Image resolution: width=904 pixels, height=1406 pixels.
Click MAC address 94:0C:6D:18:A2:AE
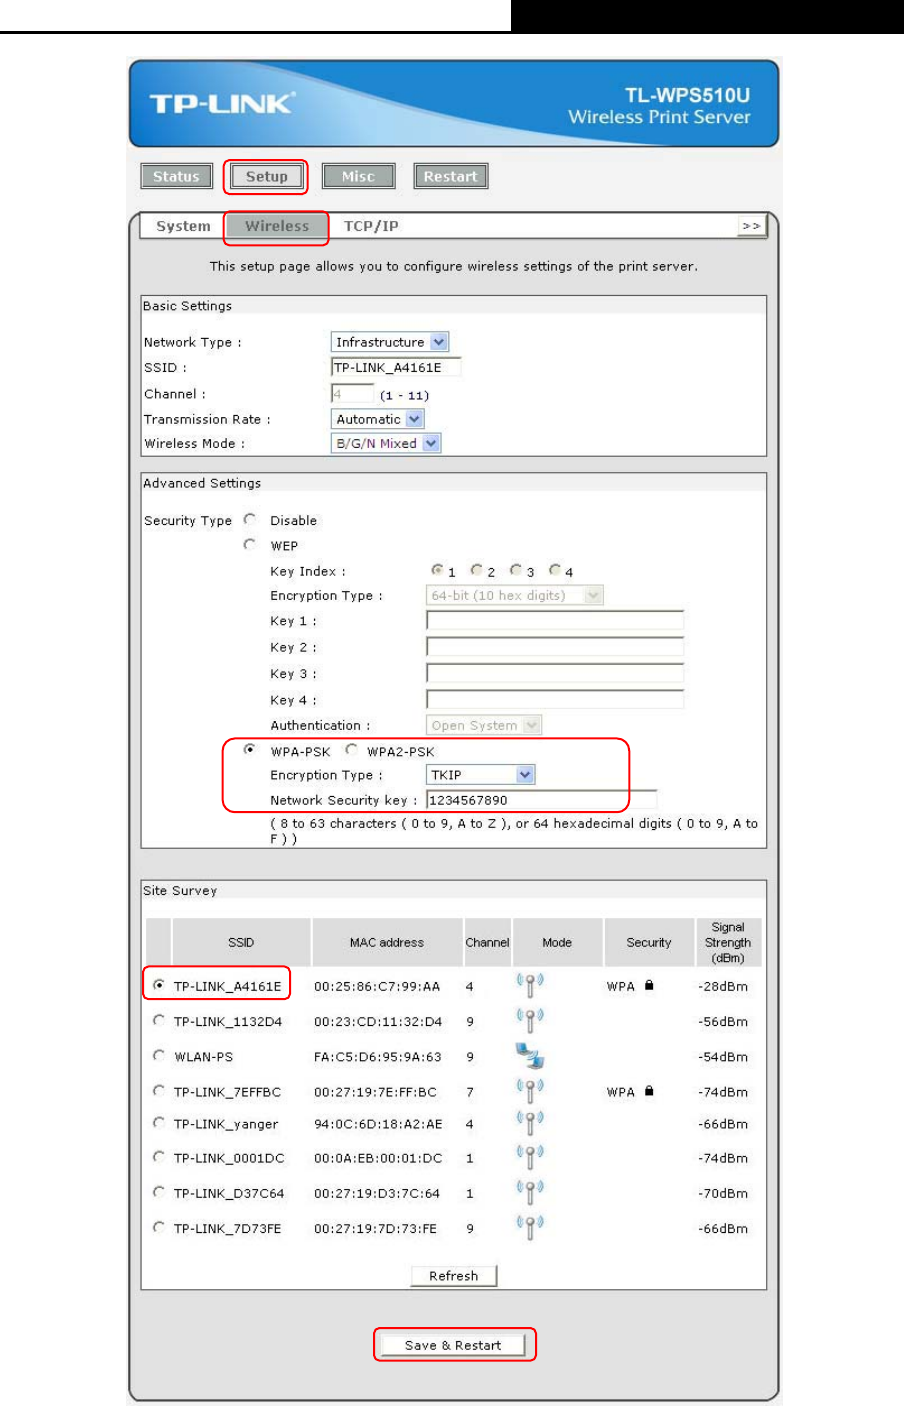pyautogui.click(x=378, y=1124)
